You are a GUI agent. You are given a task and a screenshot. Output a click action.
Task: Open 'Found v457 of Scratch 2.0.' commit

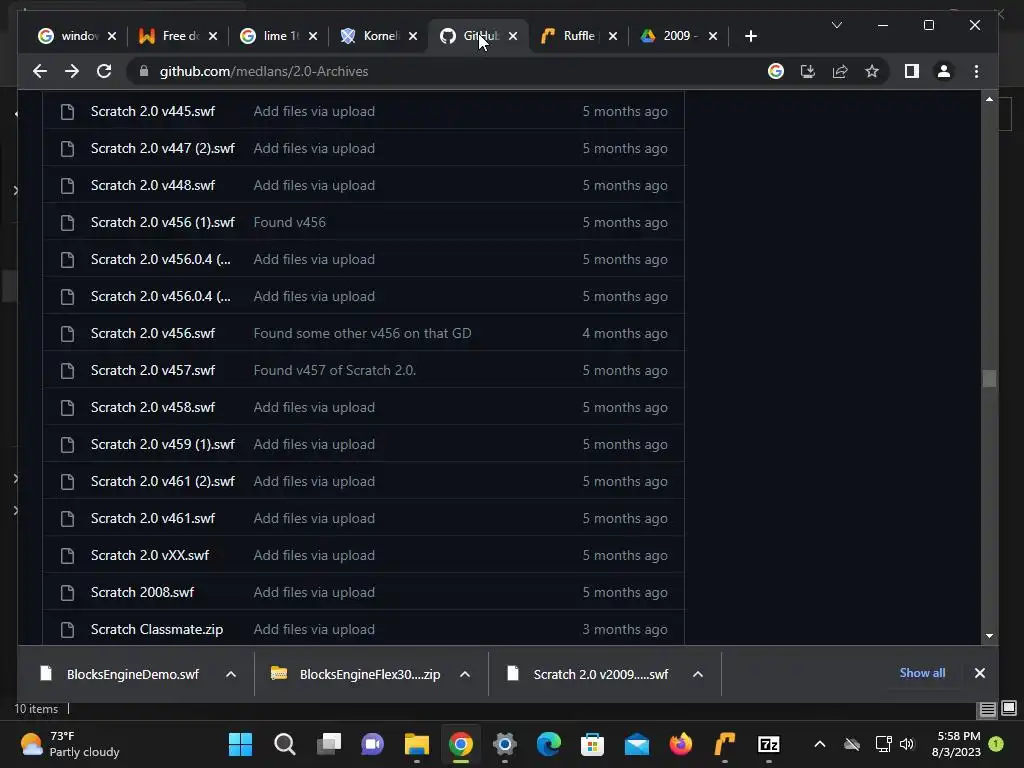(334, 370)
